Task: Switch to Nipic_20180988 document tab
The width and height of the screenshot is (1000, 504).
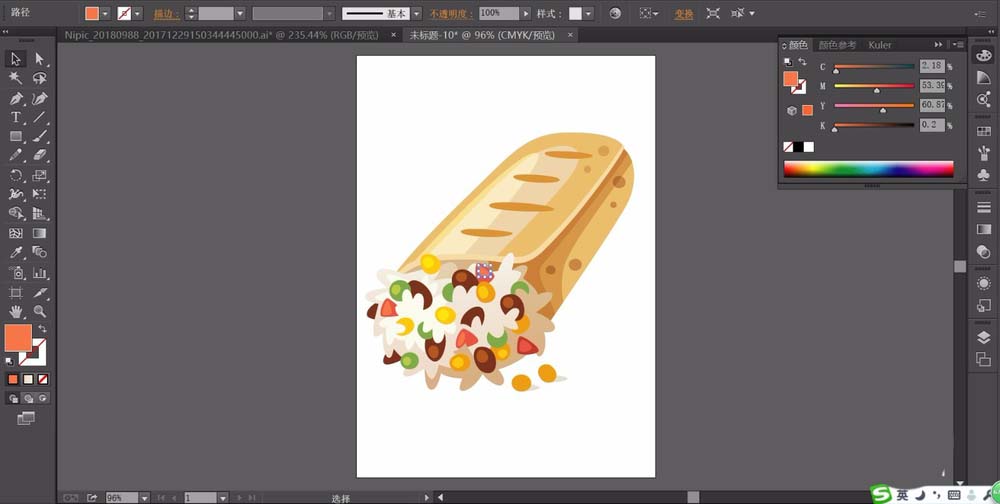Action: 221,35
